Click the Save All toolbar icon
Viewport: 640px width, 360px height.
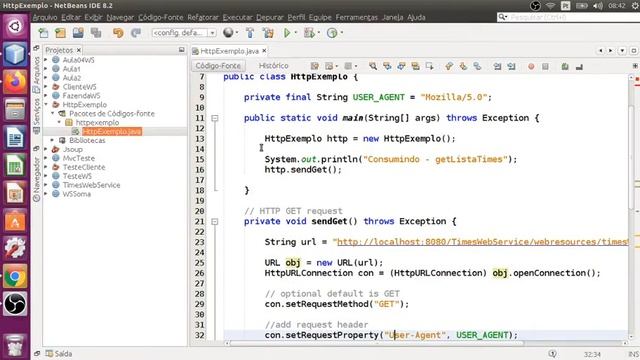pos(96,33)
